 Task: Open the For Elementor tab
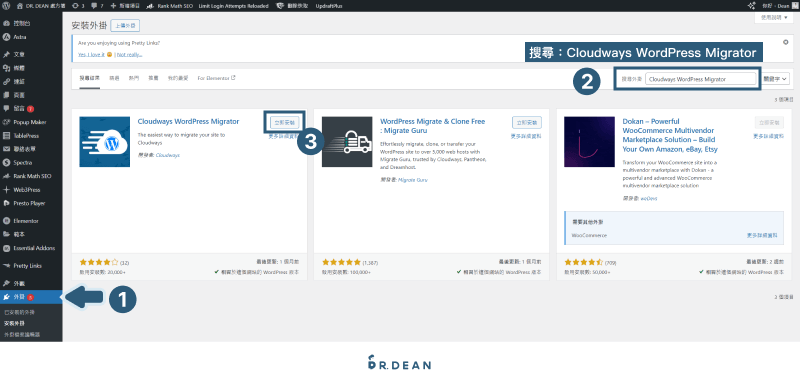(217, 79)
